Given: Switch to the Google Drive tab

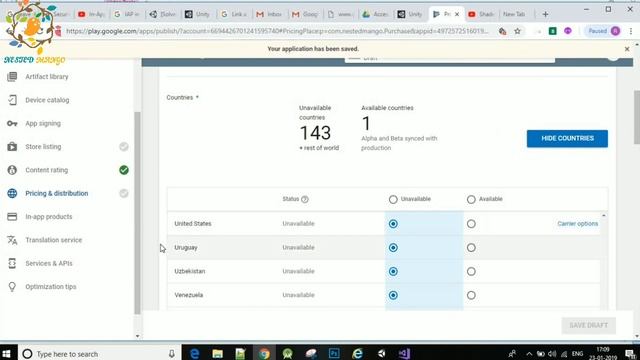Looking at the screenshot, I should click(376, 14).
